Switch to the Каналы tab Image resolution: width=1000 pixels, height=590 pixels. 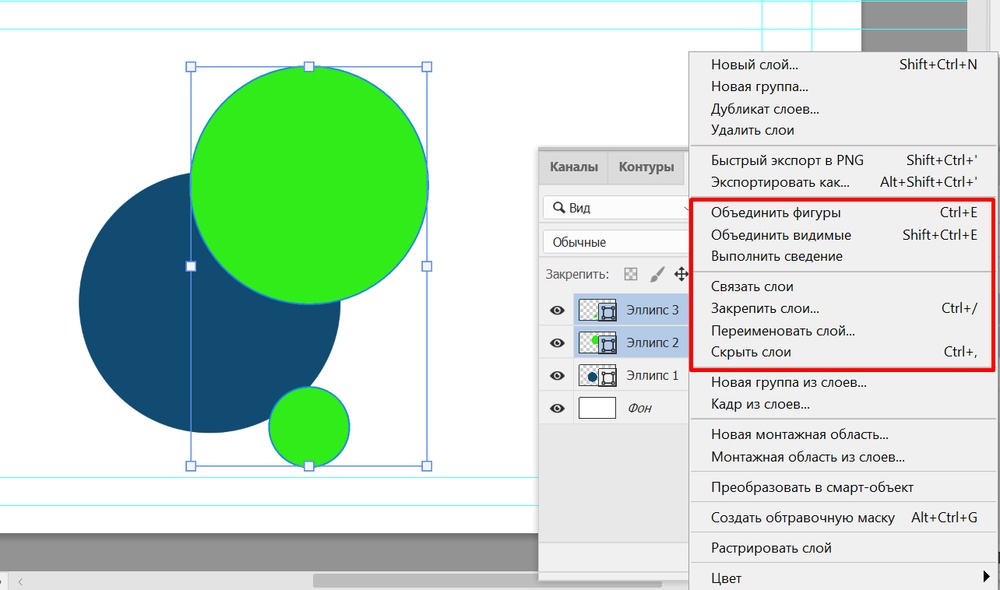click(x=574, y=167)
